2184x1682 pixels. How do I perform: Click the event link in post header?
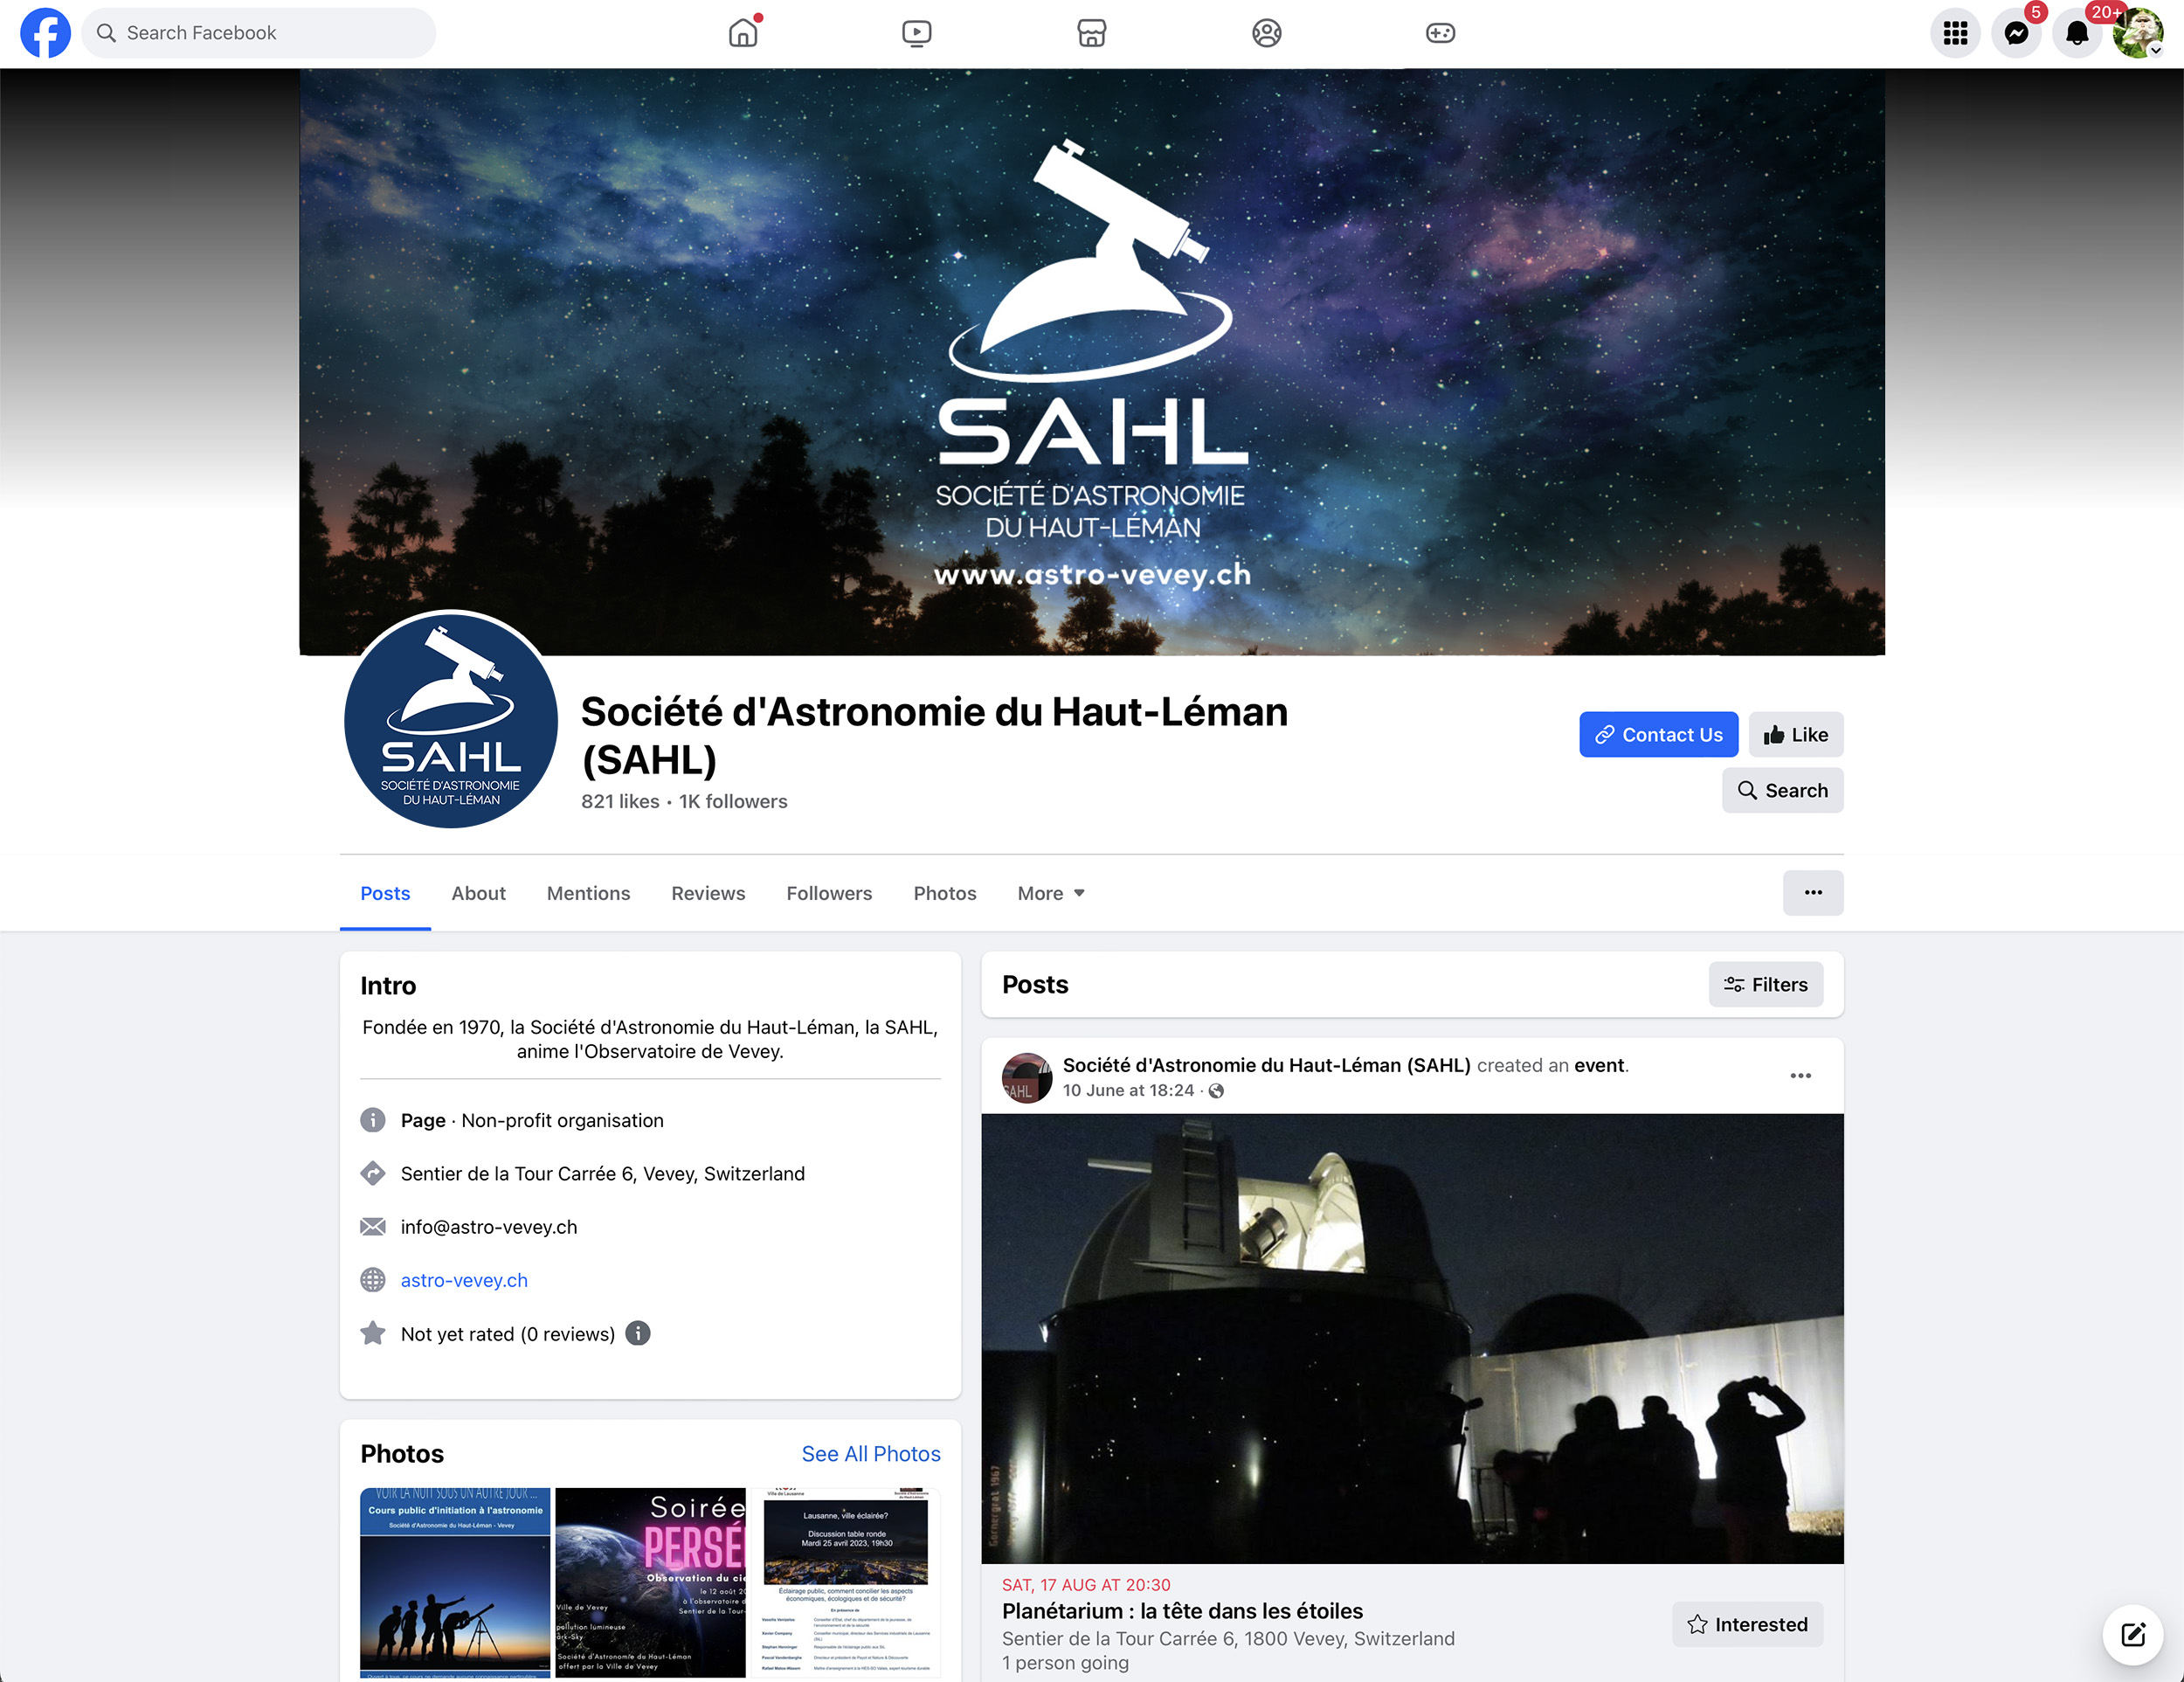click(1599, 1065)
